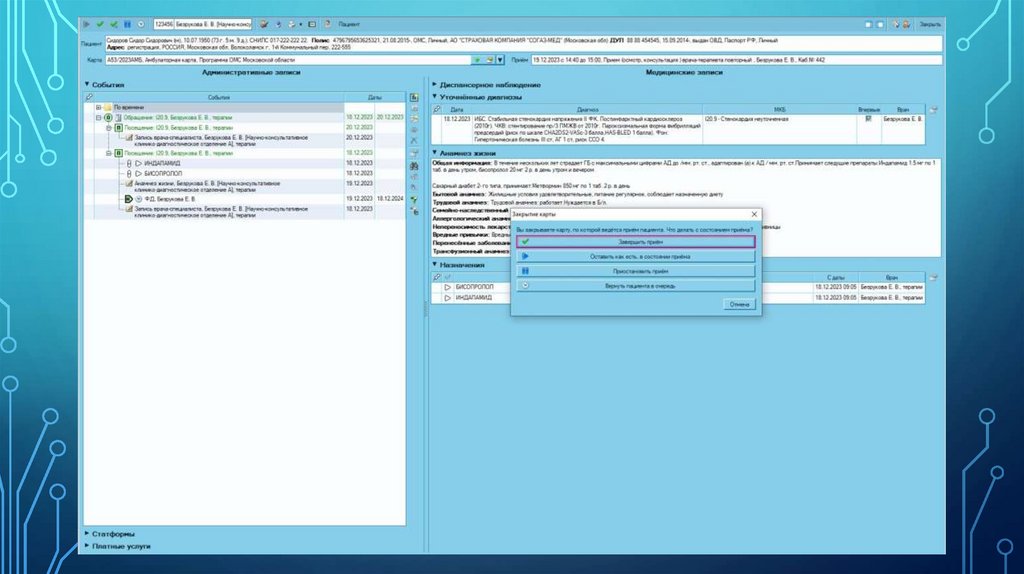Choose Вернуть пациента в очередь option

pos(635,285)
